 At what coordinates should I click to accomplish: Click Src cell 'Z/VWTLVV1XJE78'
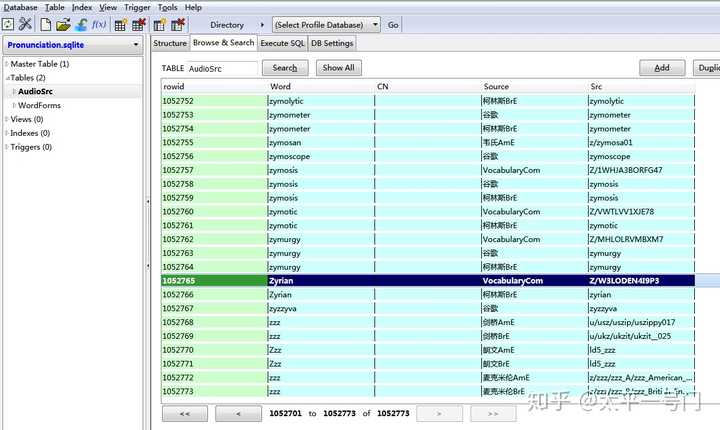point(641,212)
